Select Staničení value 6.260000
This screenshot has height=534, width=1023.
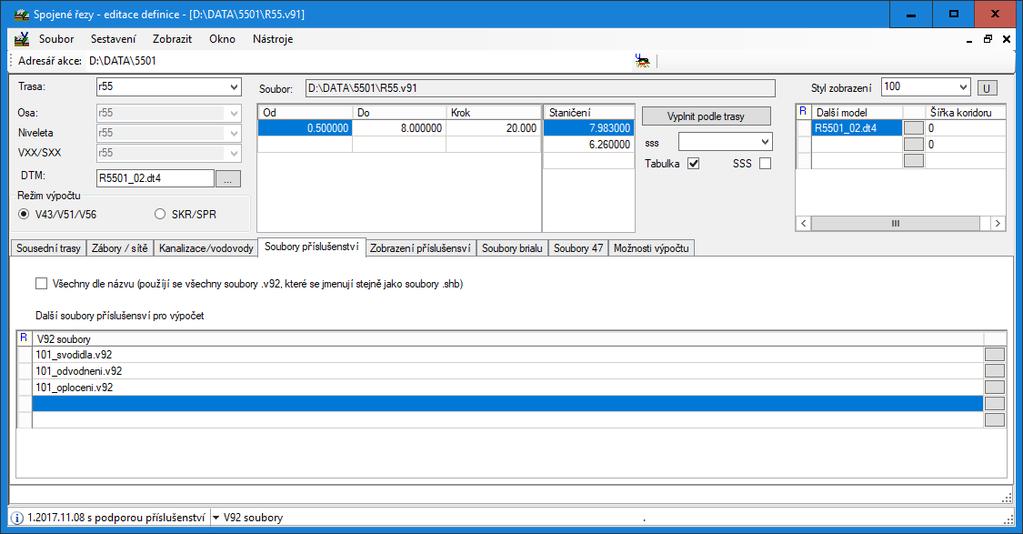pyautogui.click(x=588, y=144)
